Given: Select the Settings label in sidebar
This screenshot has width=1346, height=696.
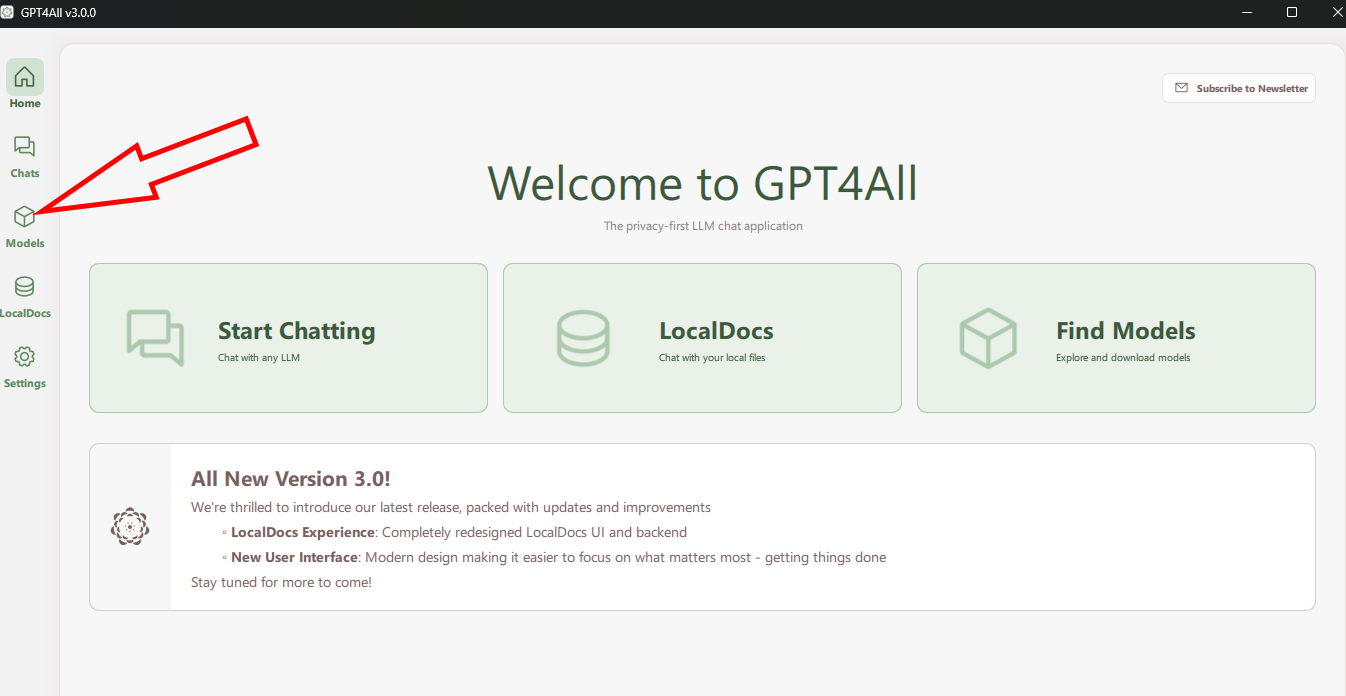Looking at the screenshot, I should click(25, 384).
